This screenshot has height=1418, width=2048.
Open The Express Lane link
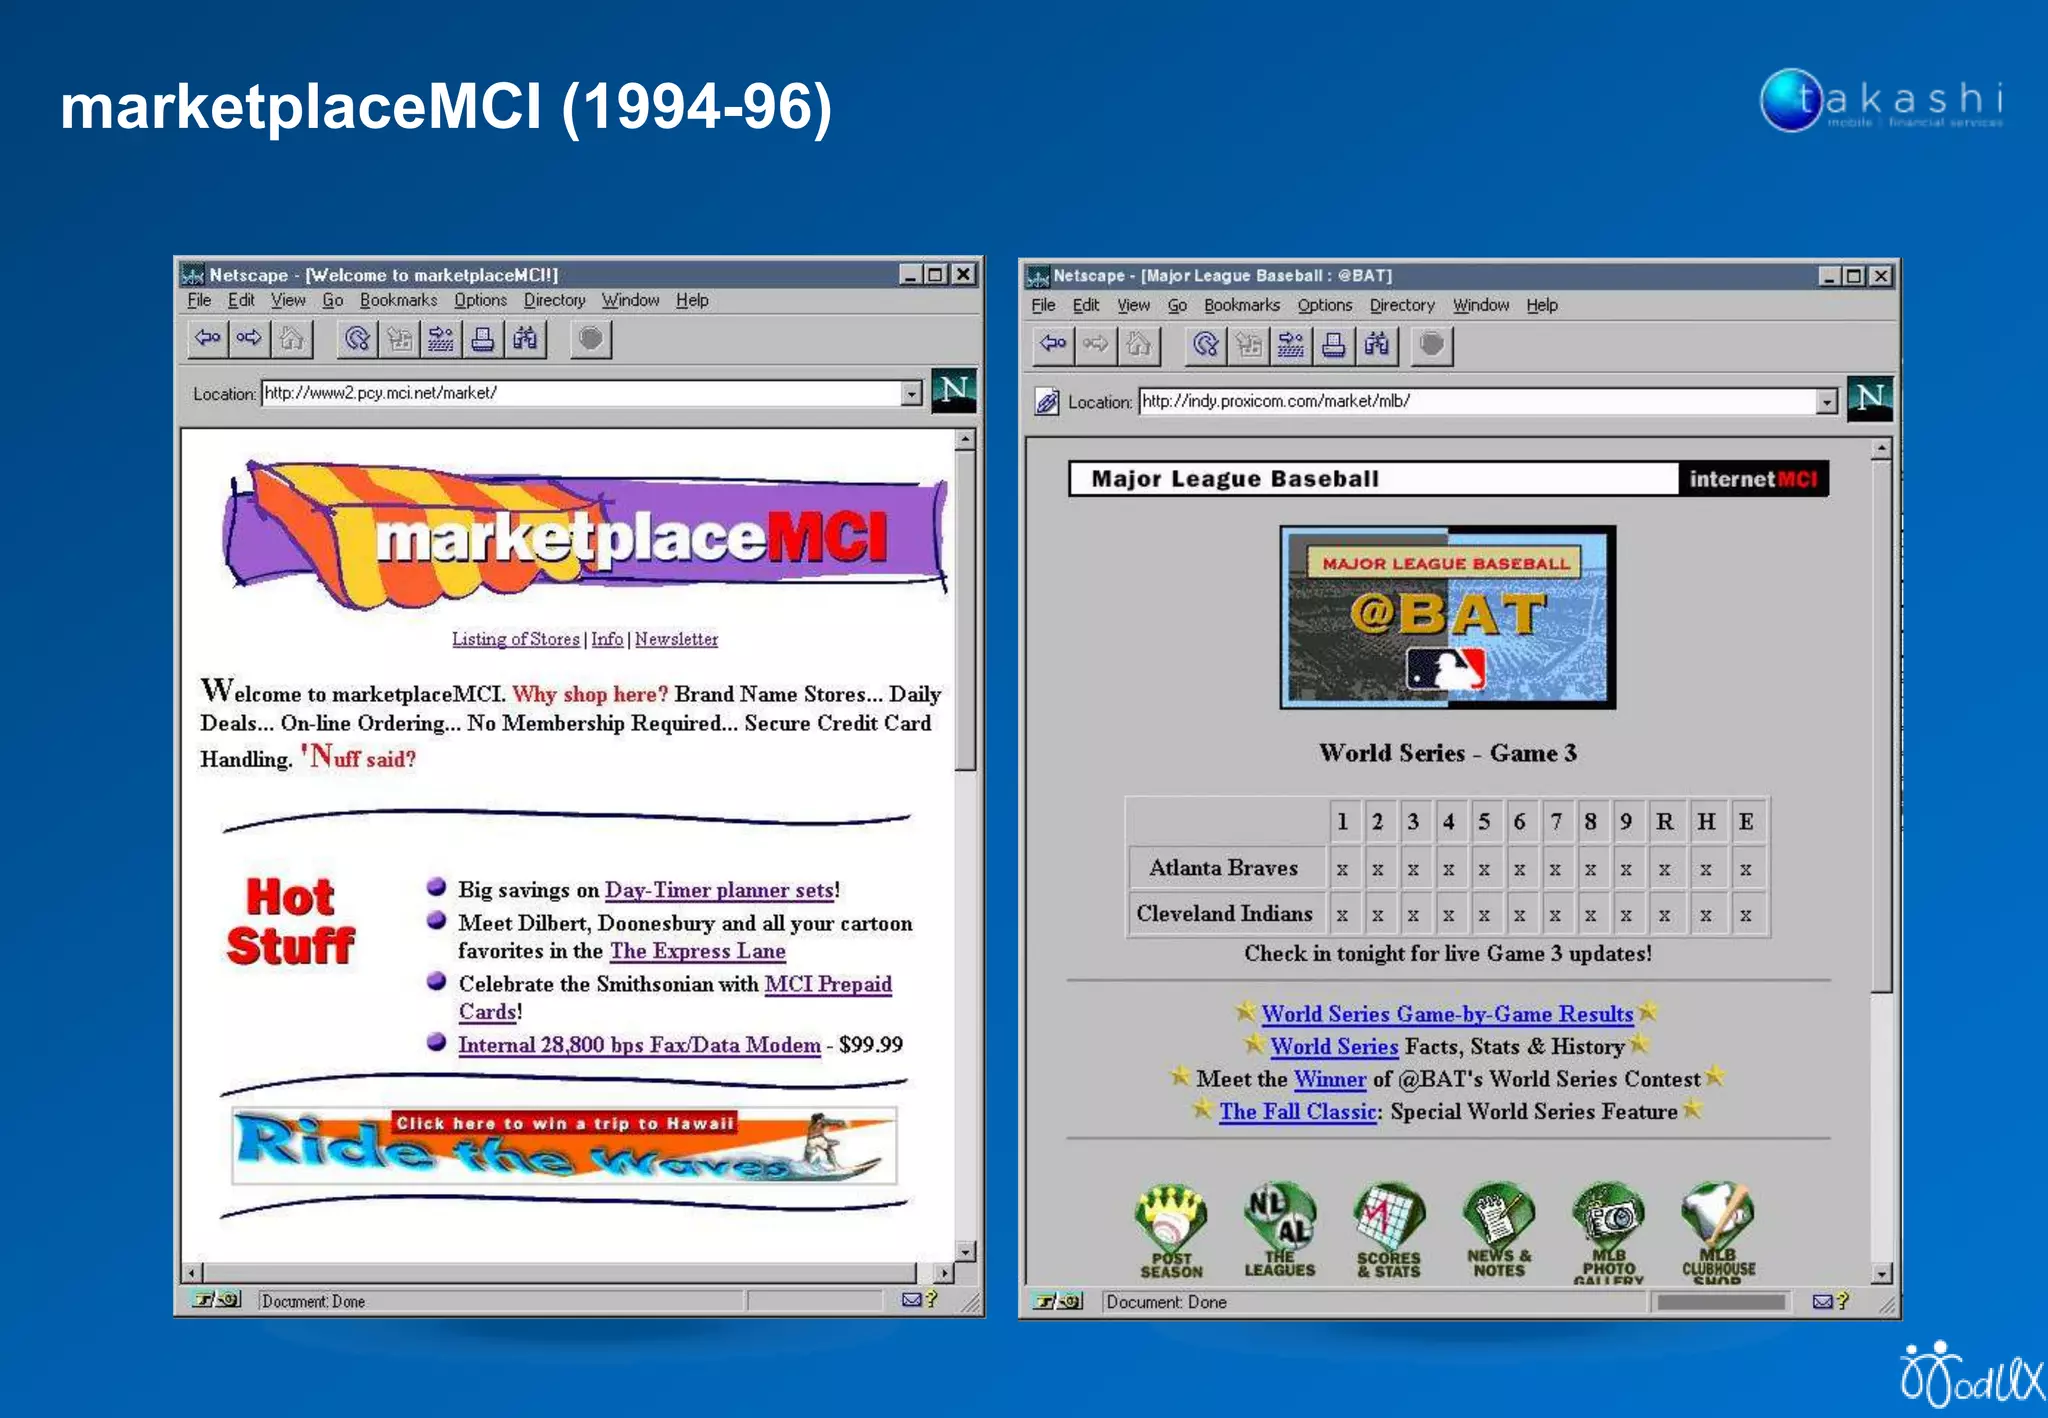pos(697,951)
